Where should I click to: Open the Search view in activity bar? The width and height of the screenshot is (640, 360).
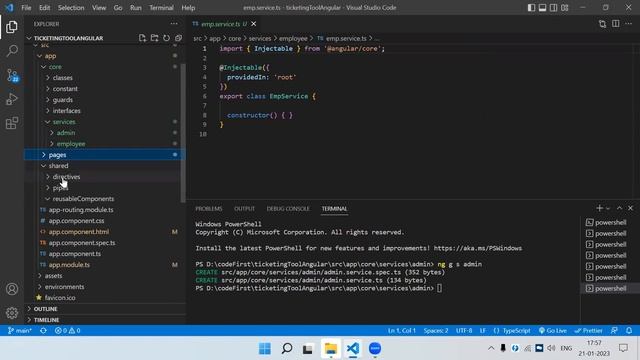pyautogui.click(x=12, y=51)
